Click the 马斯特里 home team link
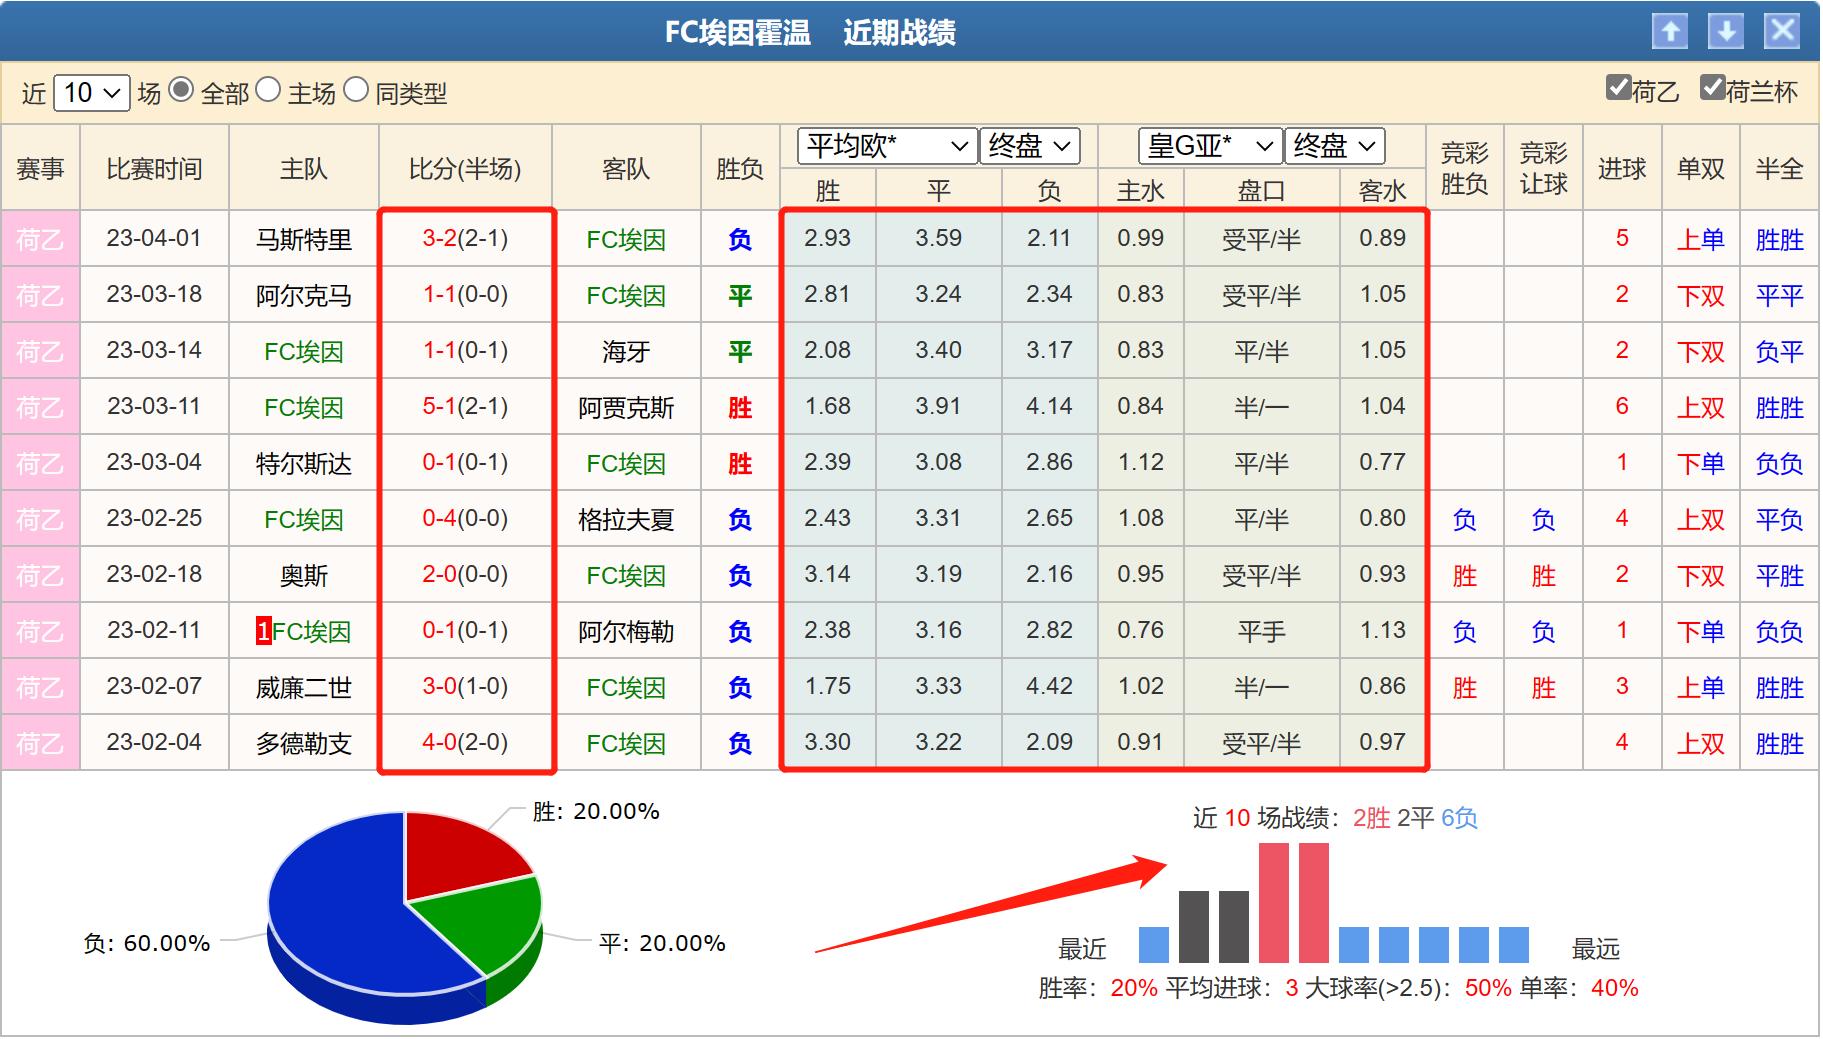1823x1039 pixels. 303,239
